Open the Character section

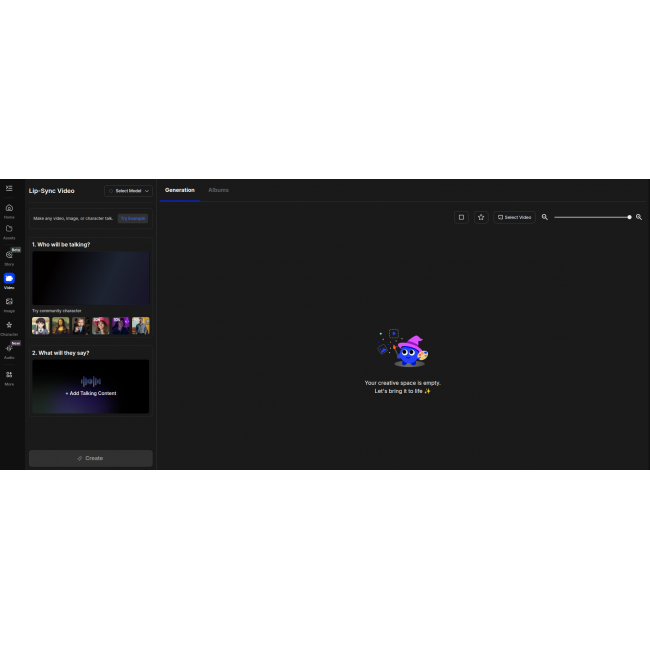[9, 326]
